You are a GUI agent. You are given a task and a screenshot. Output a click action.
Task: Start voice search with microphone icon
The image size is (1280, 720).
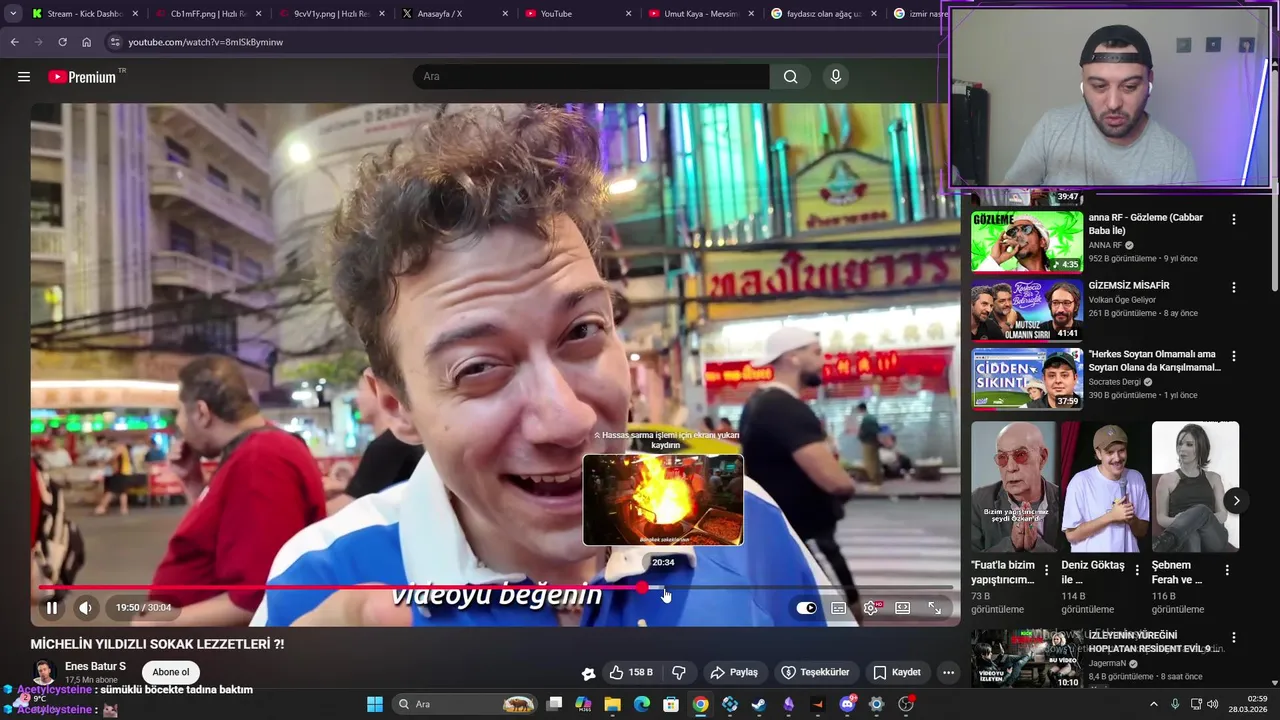(x=836, y=77)
